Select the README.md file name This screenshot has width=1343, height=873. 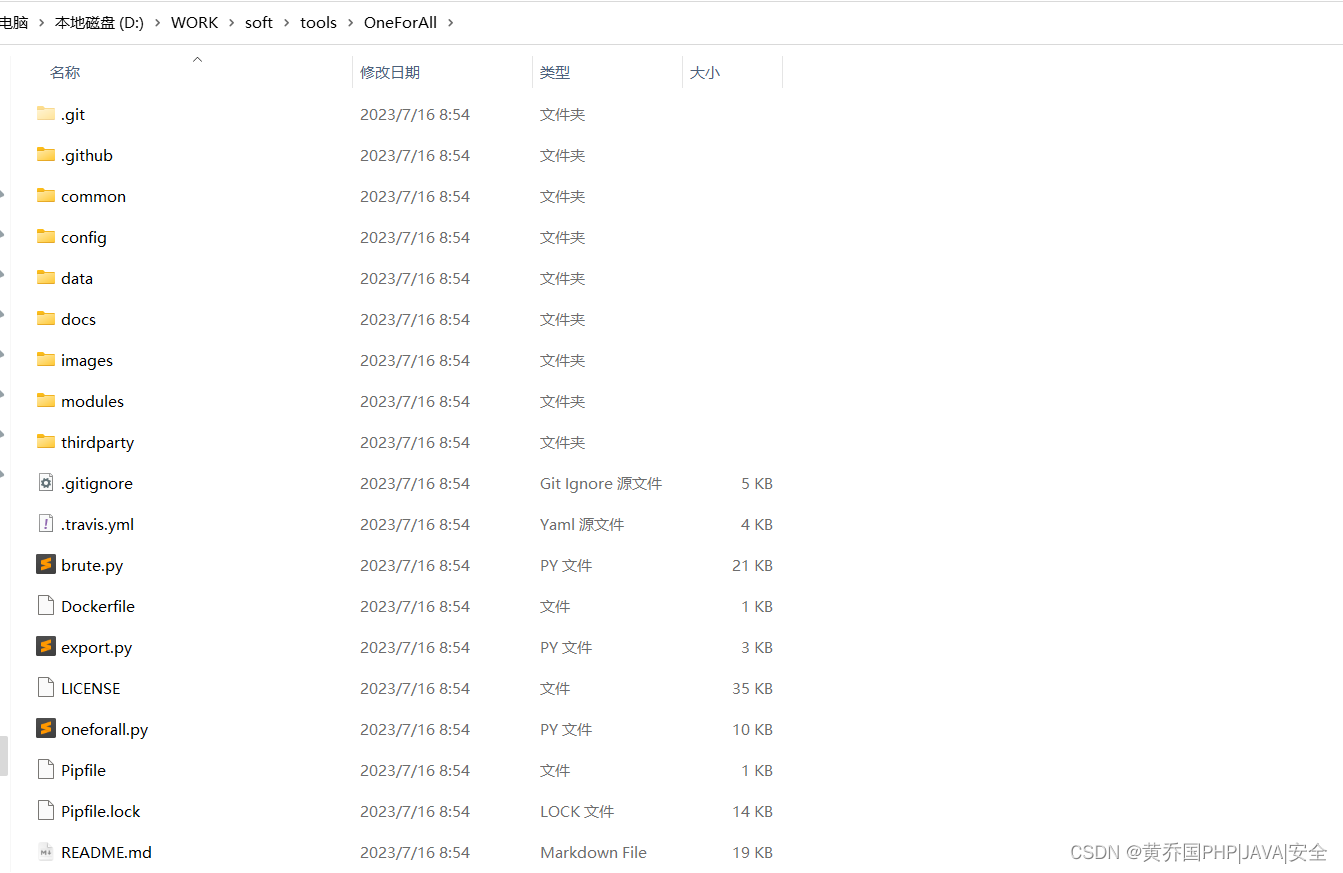[x=106, y=852]
